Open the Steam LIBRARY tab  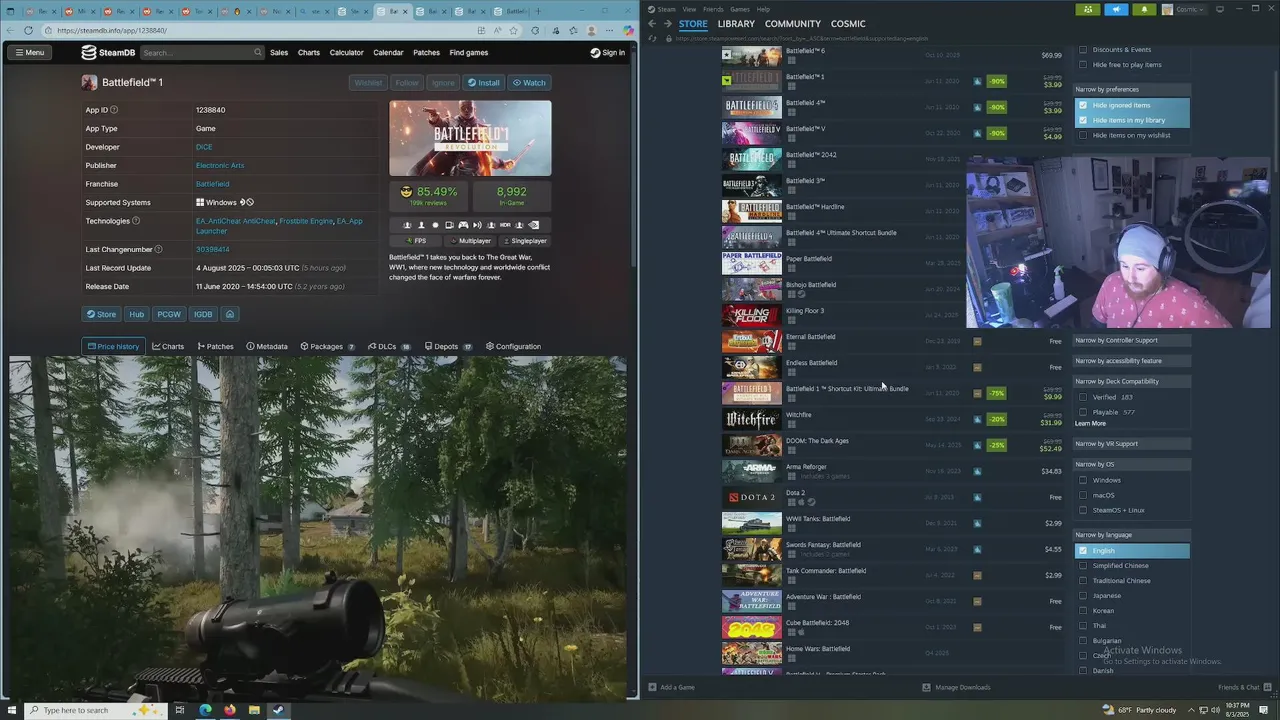(736, 23)
